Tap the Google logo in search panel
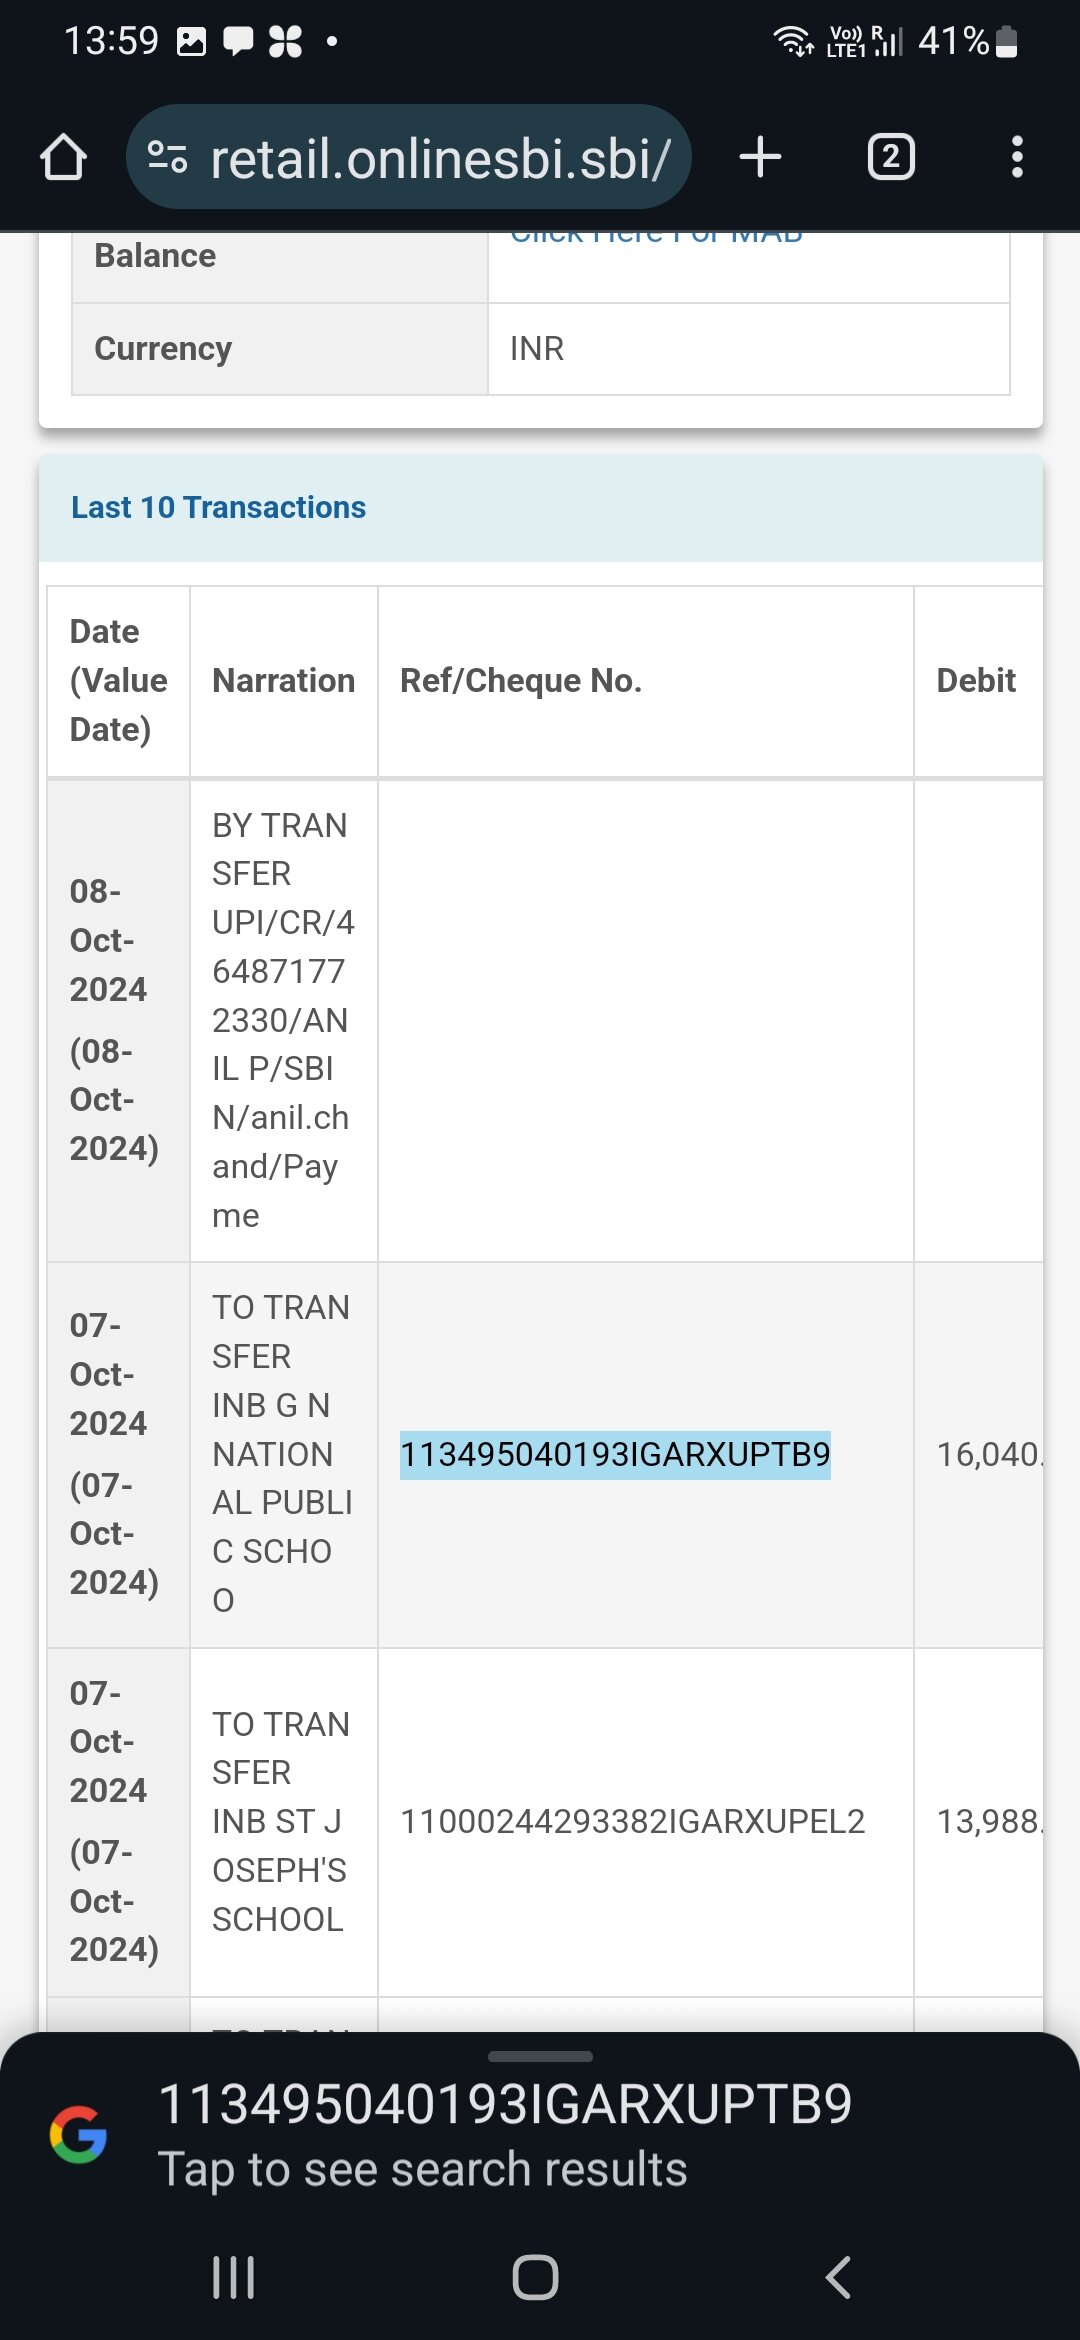Screen dimensions: 1080x2340 tap(78, 2134)
